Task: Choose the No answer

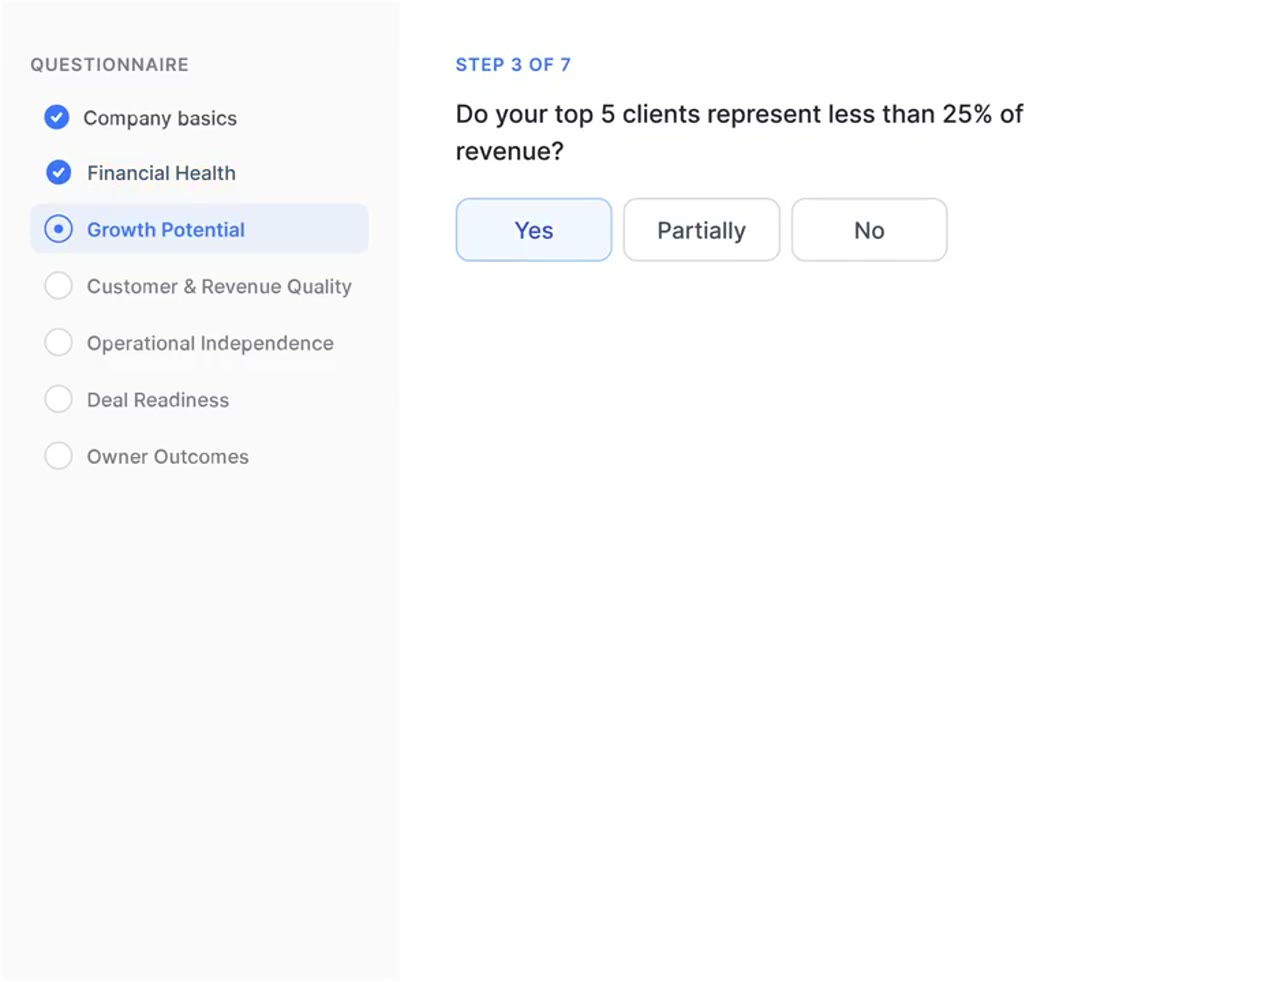Action: tap(869, 230)
